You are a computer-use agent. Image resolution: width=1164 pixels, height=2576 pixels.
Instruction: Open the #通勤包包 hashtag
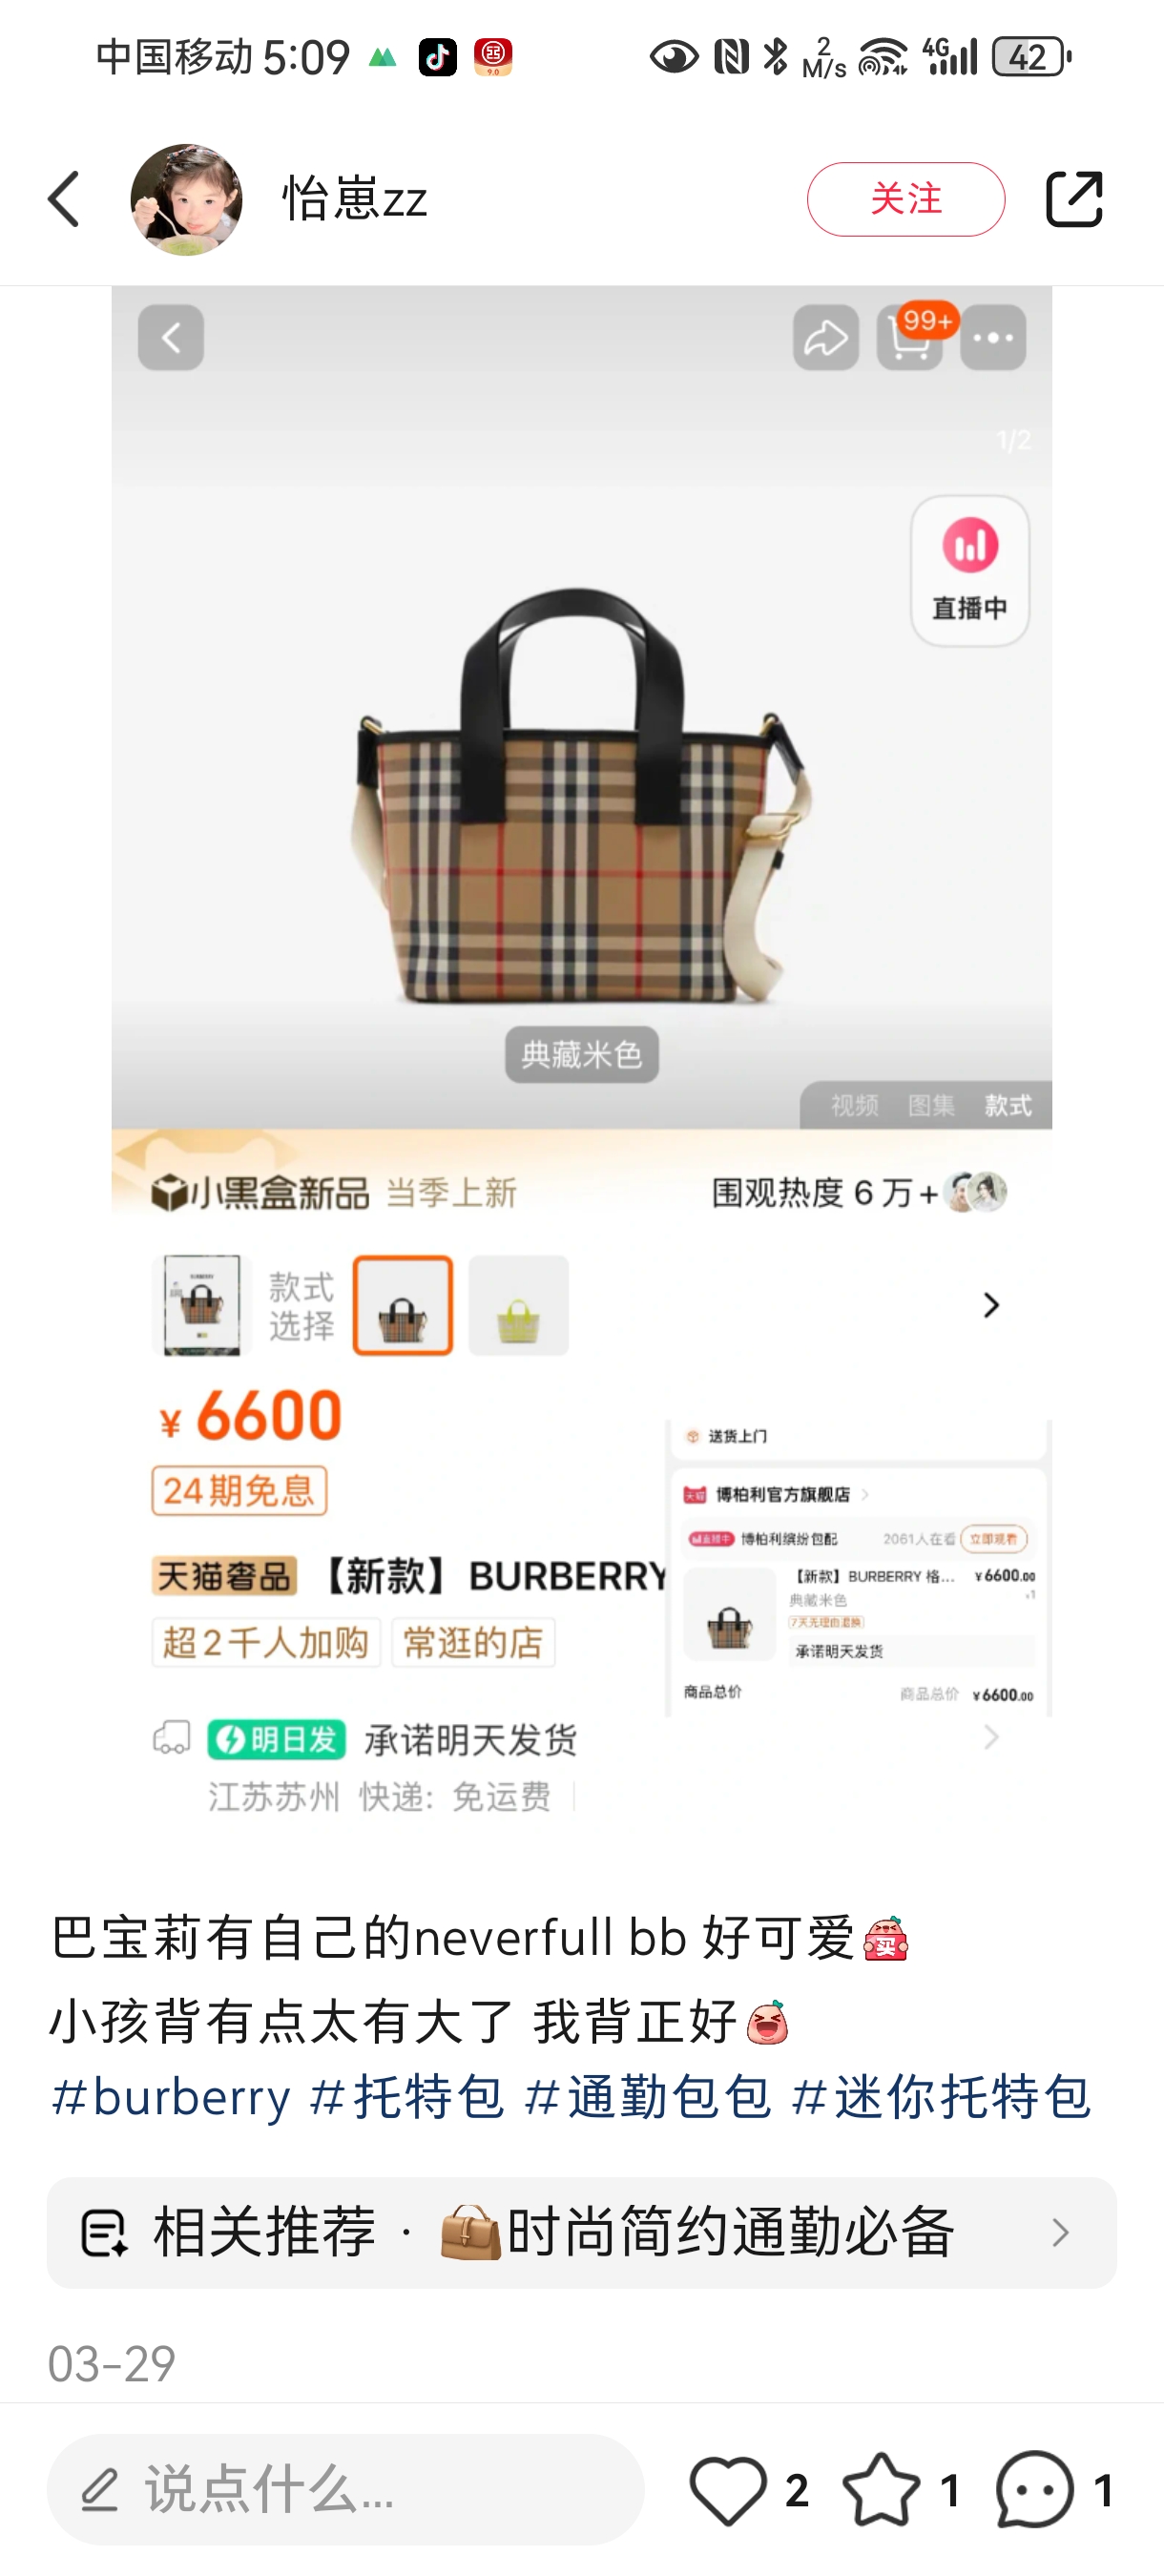click(x=648, y=2097)
